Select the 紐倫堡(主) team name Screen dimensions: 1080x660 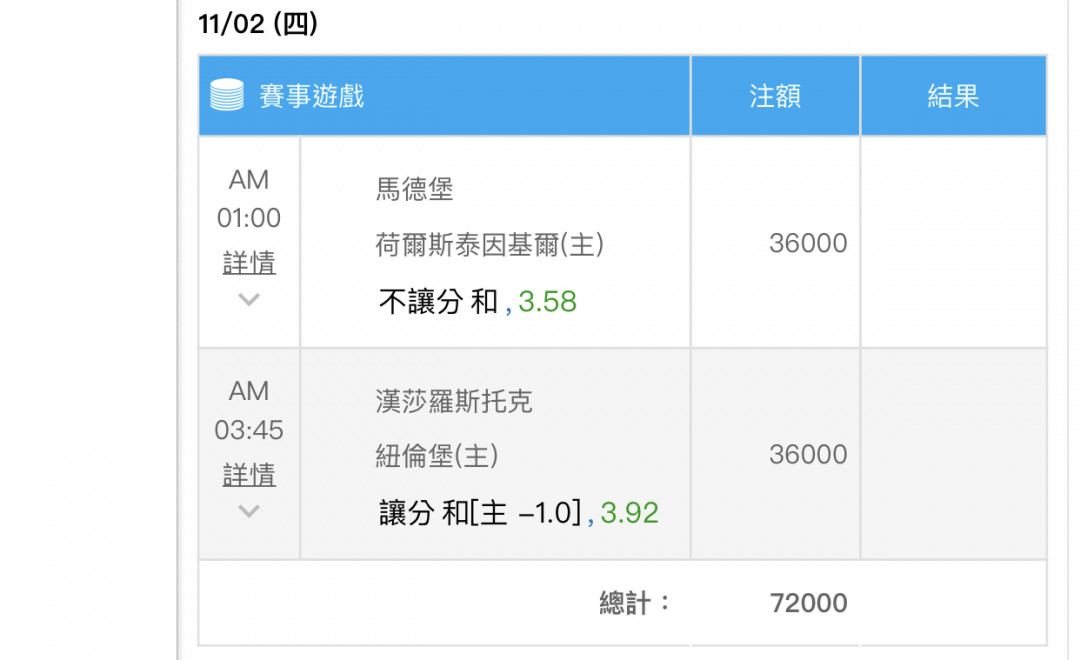pyautogui.click(x=437, y=456)
